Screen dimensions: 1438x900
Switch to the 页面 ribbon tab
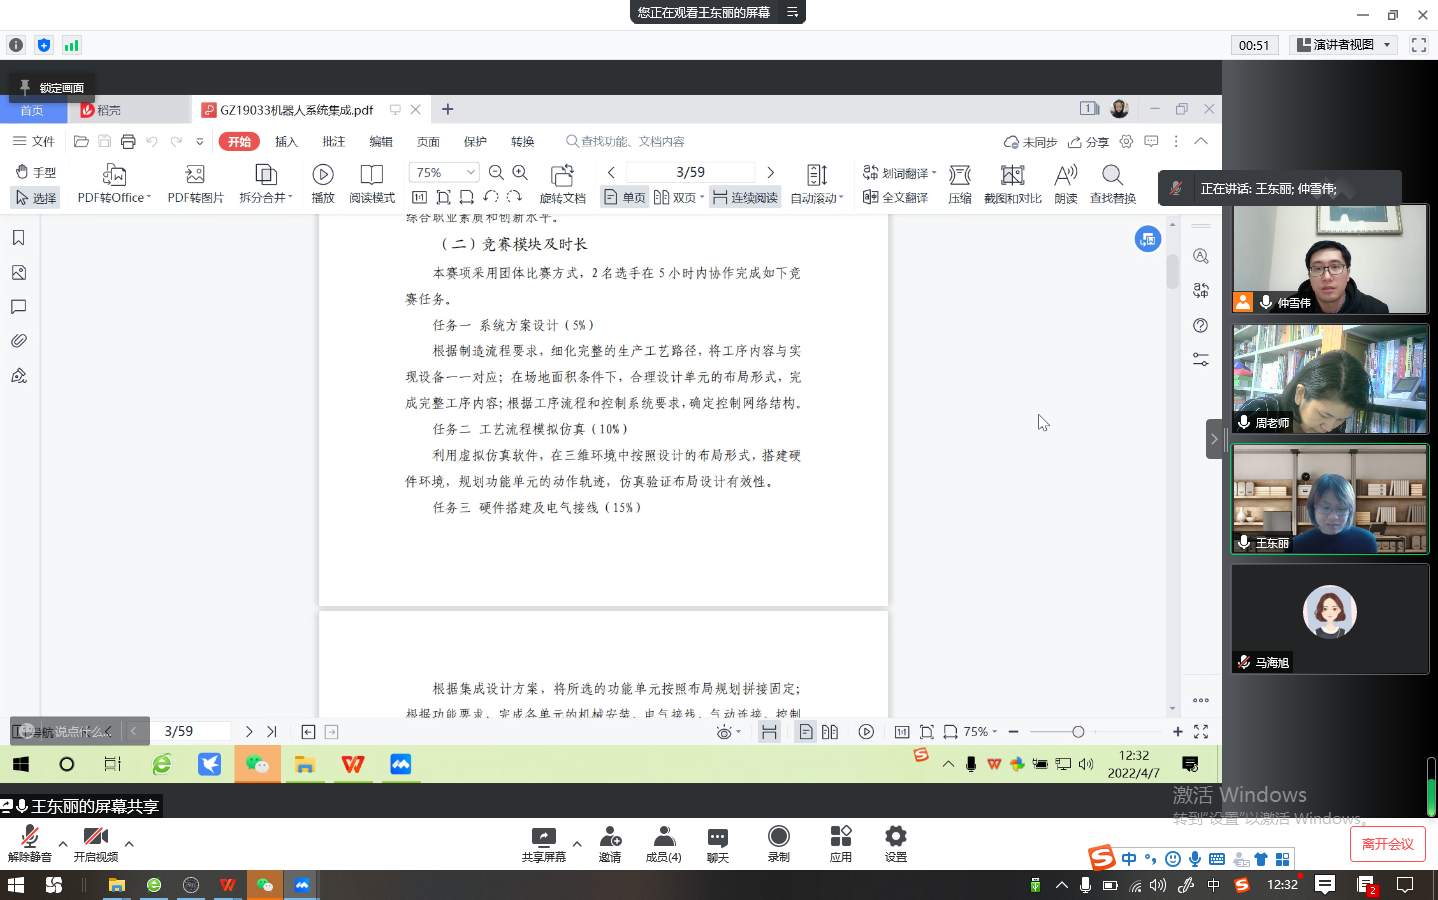428,141
